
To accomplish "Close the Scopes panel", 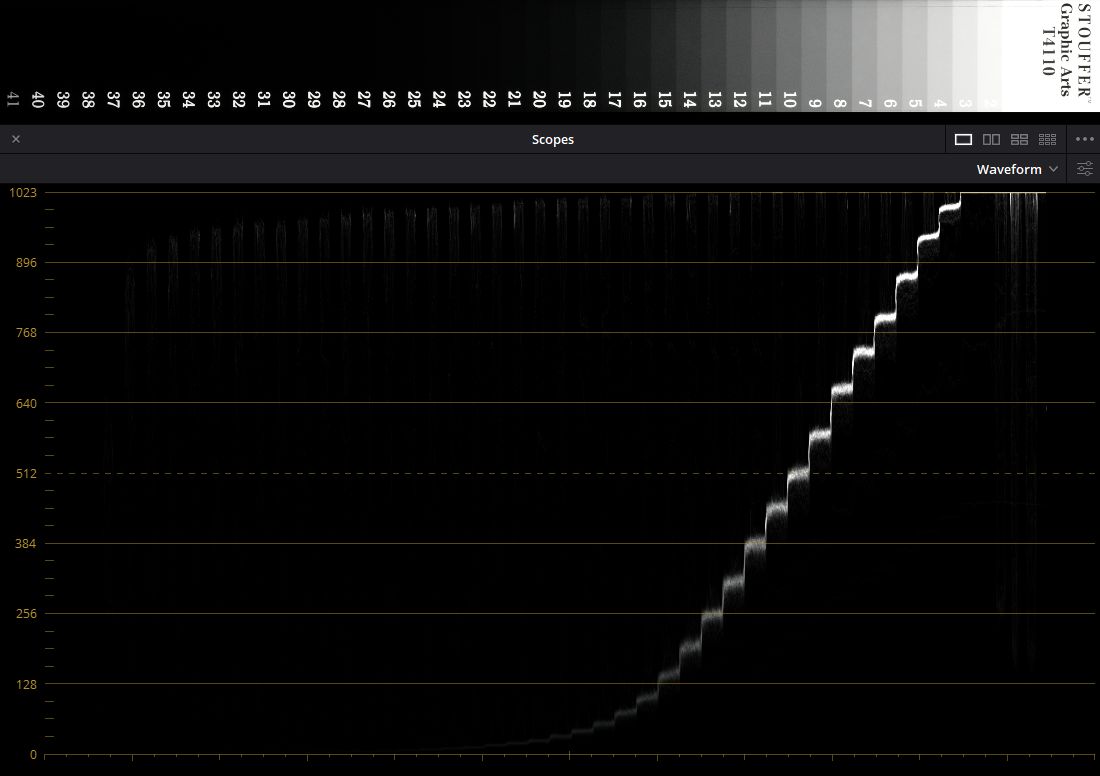I will point(16,139).
